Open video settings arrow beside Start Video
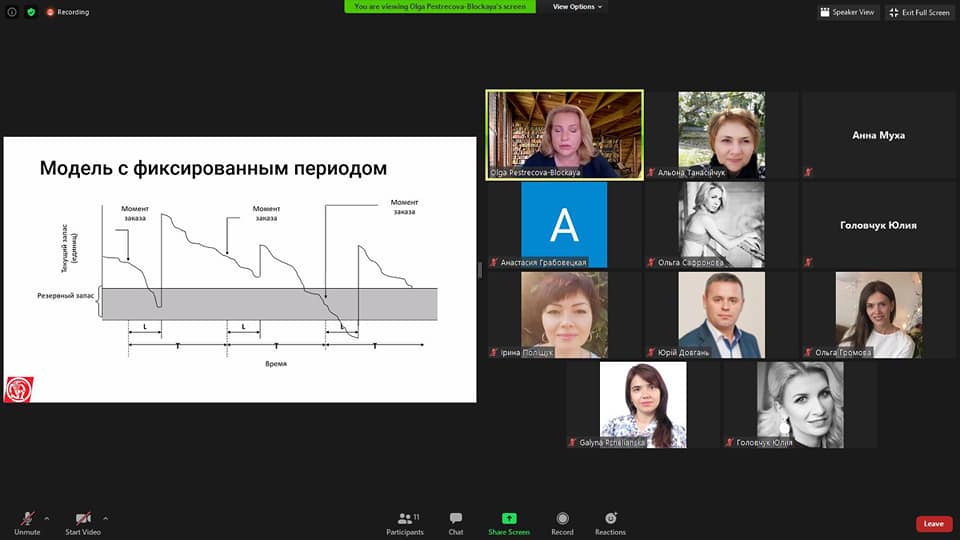The width and height of the screenshot is (960, 540). tap(105, 518)
